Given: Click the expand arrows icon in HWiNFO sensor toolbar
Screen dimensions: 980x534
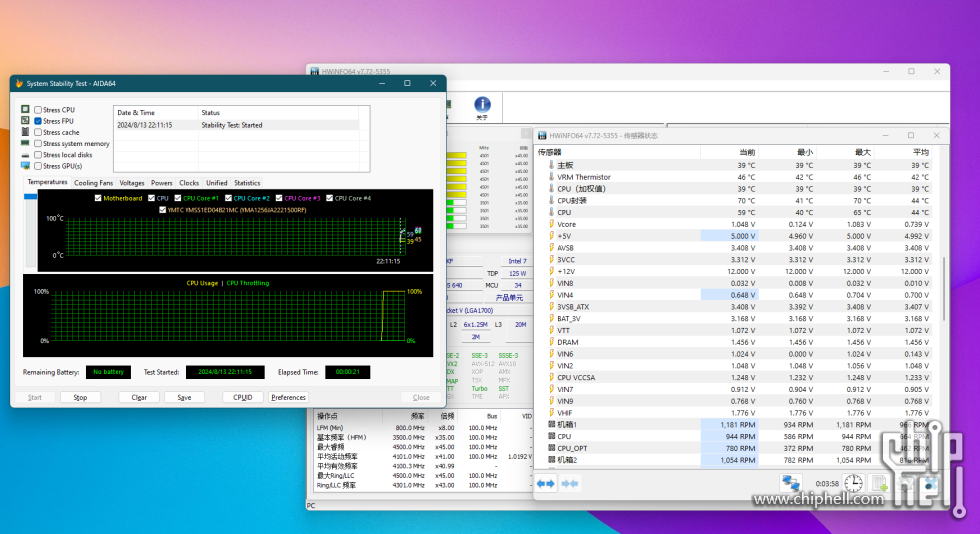Looking at the screenshot, I should 546,483.
